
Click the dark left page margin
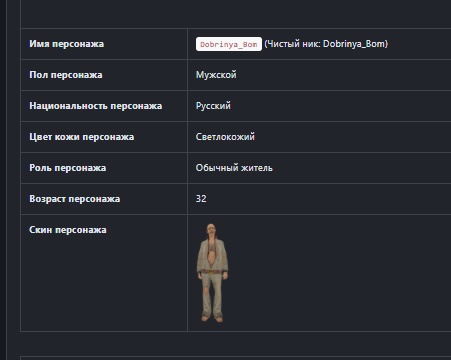3,180
